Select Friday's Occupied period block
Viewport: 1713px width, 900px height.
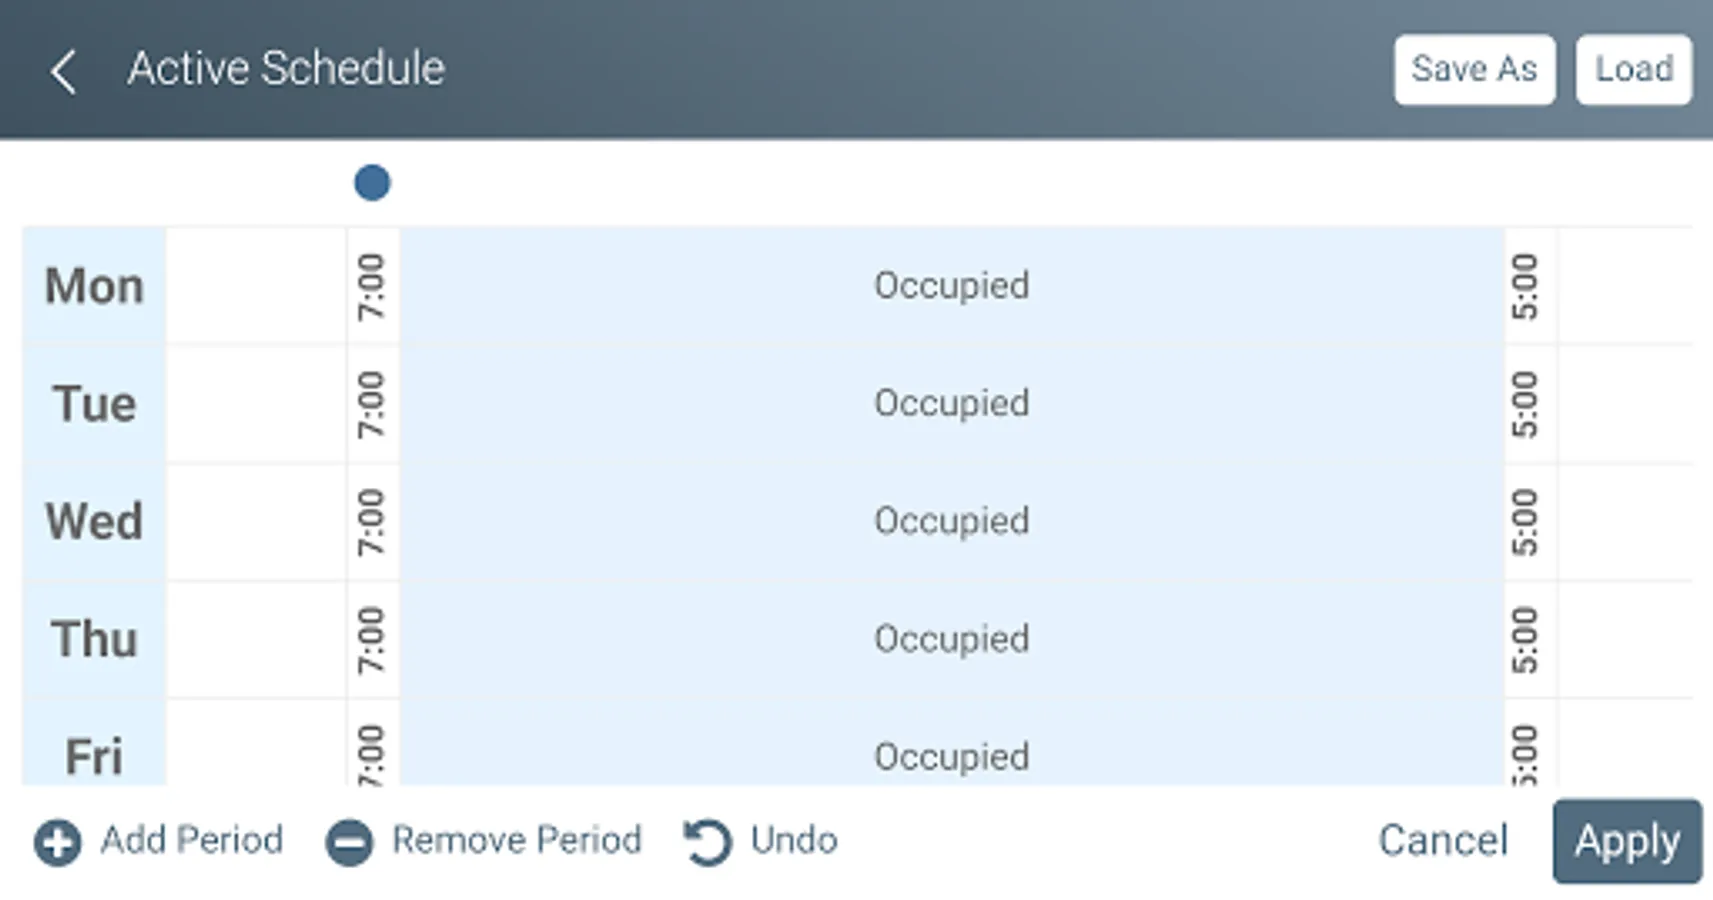951,756
